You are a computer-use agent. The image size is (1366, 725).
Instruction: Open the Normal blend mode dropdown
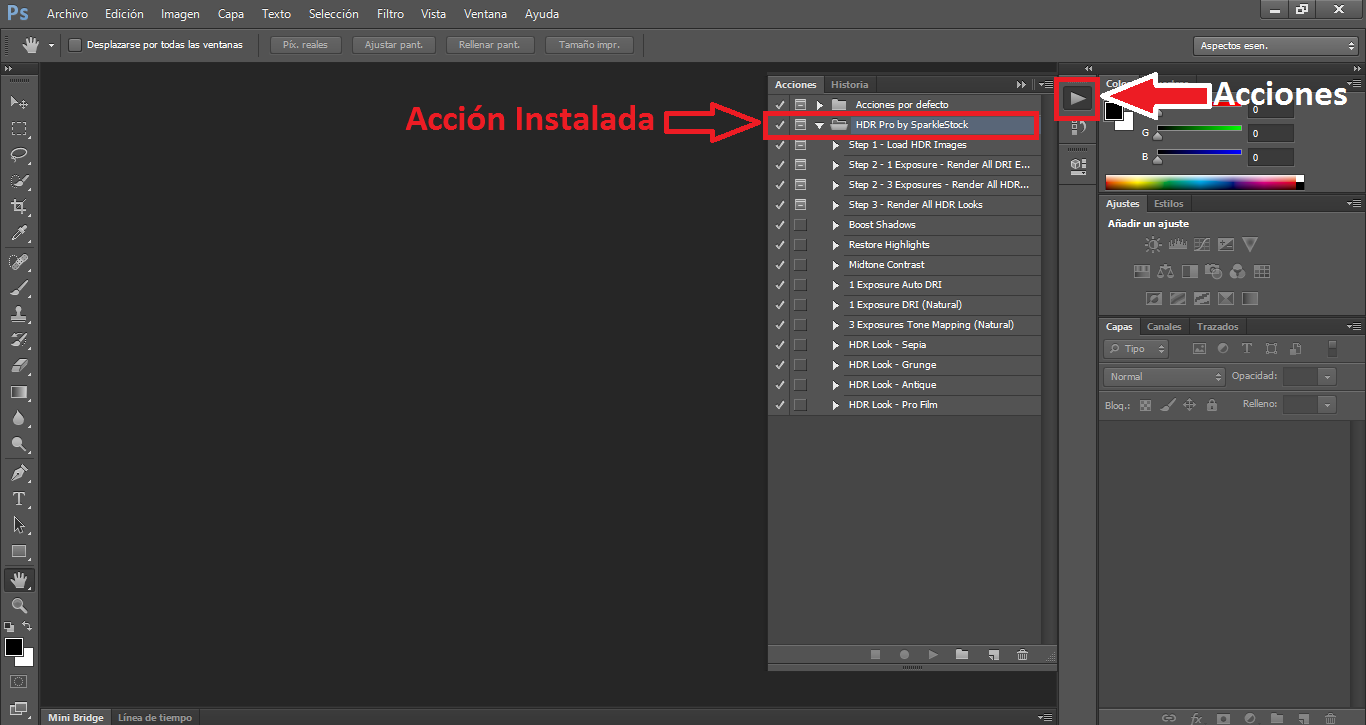click(x=1165, y=376)
